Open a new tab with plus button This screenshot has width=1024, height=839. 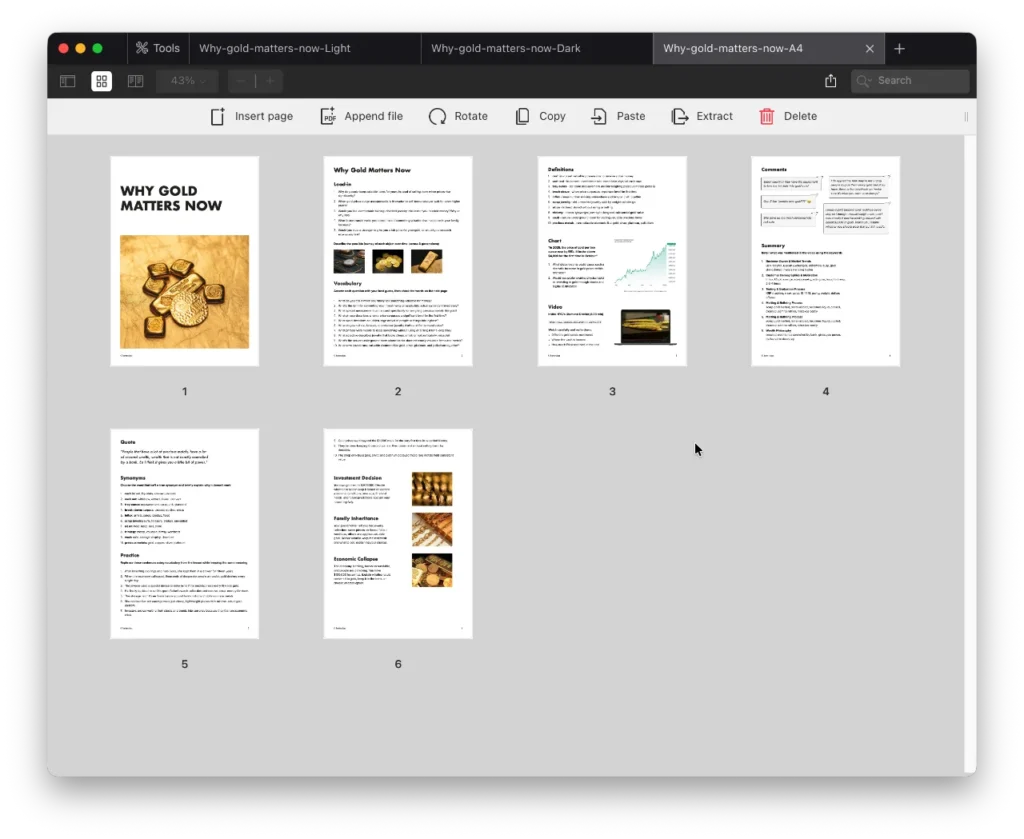(899, 48)
